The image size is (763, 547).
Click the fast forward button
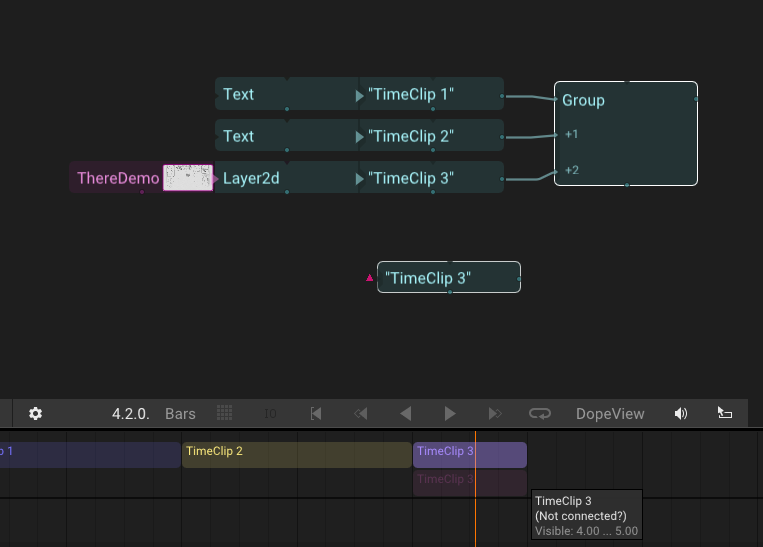tap(494, 413)
